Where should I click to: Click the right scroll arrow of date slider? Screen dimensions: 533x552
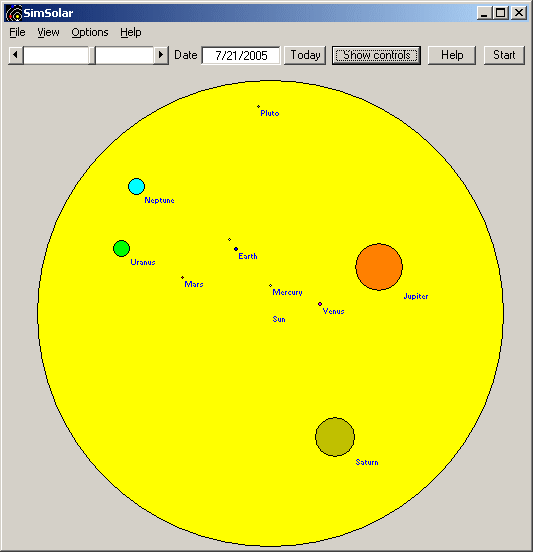tap(161, 55)
